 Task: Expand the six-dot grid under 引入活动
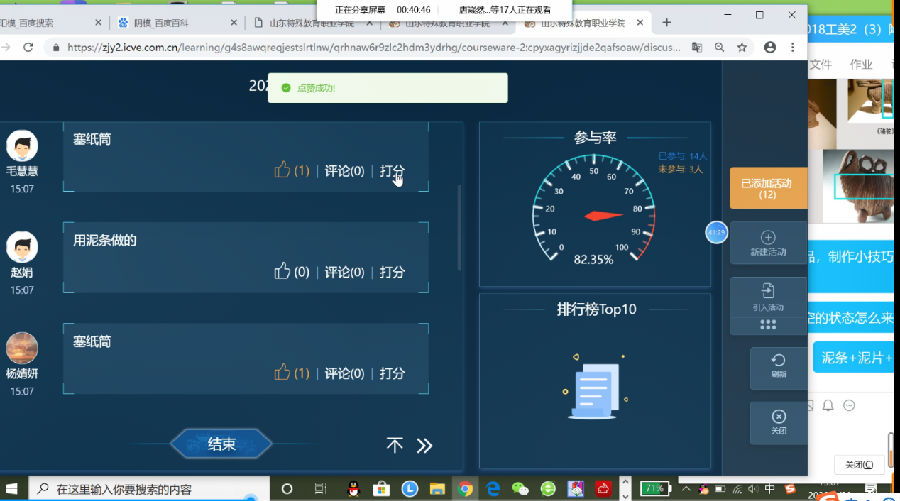768,325
